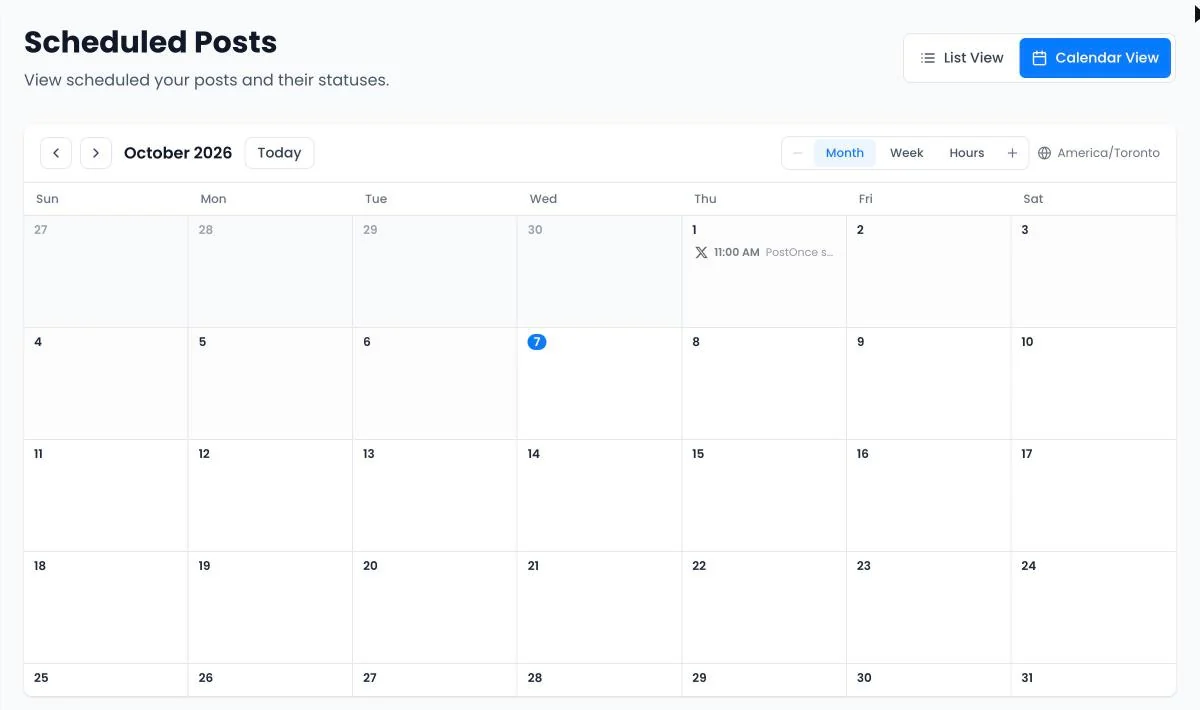
Task: Click the Scheduled Posts page title
Action: pyautogui.click(x=151, y=42)
